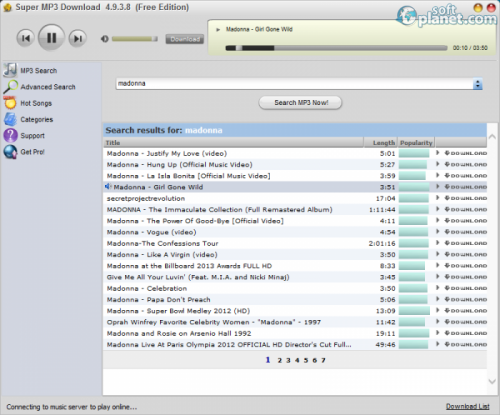The width and height of the screenshot is (500, 415).
Task: Sort results by Popularity column
Action: click(416, 143)
